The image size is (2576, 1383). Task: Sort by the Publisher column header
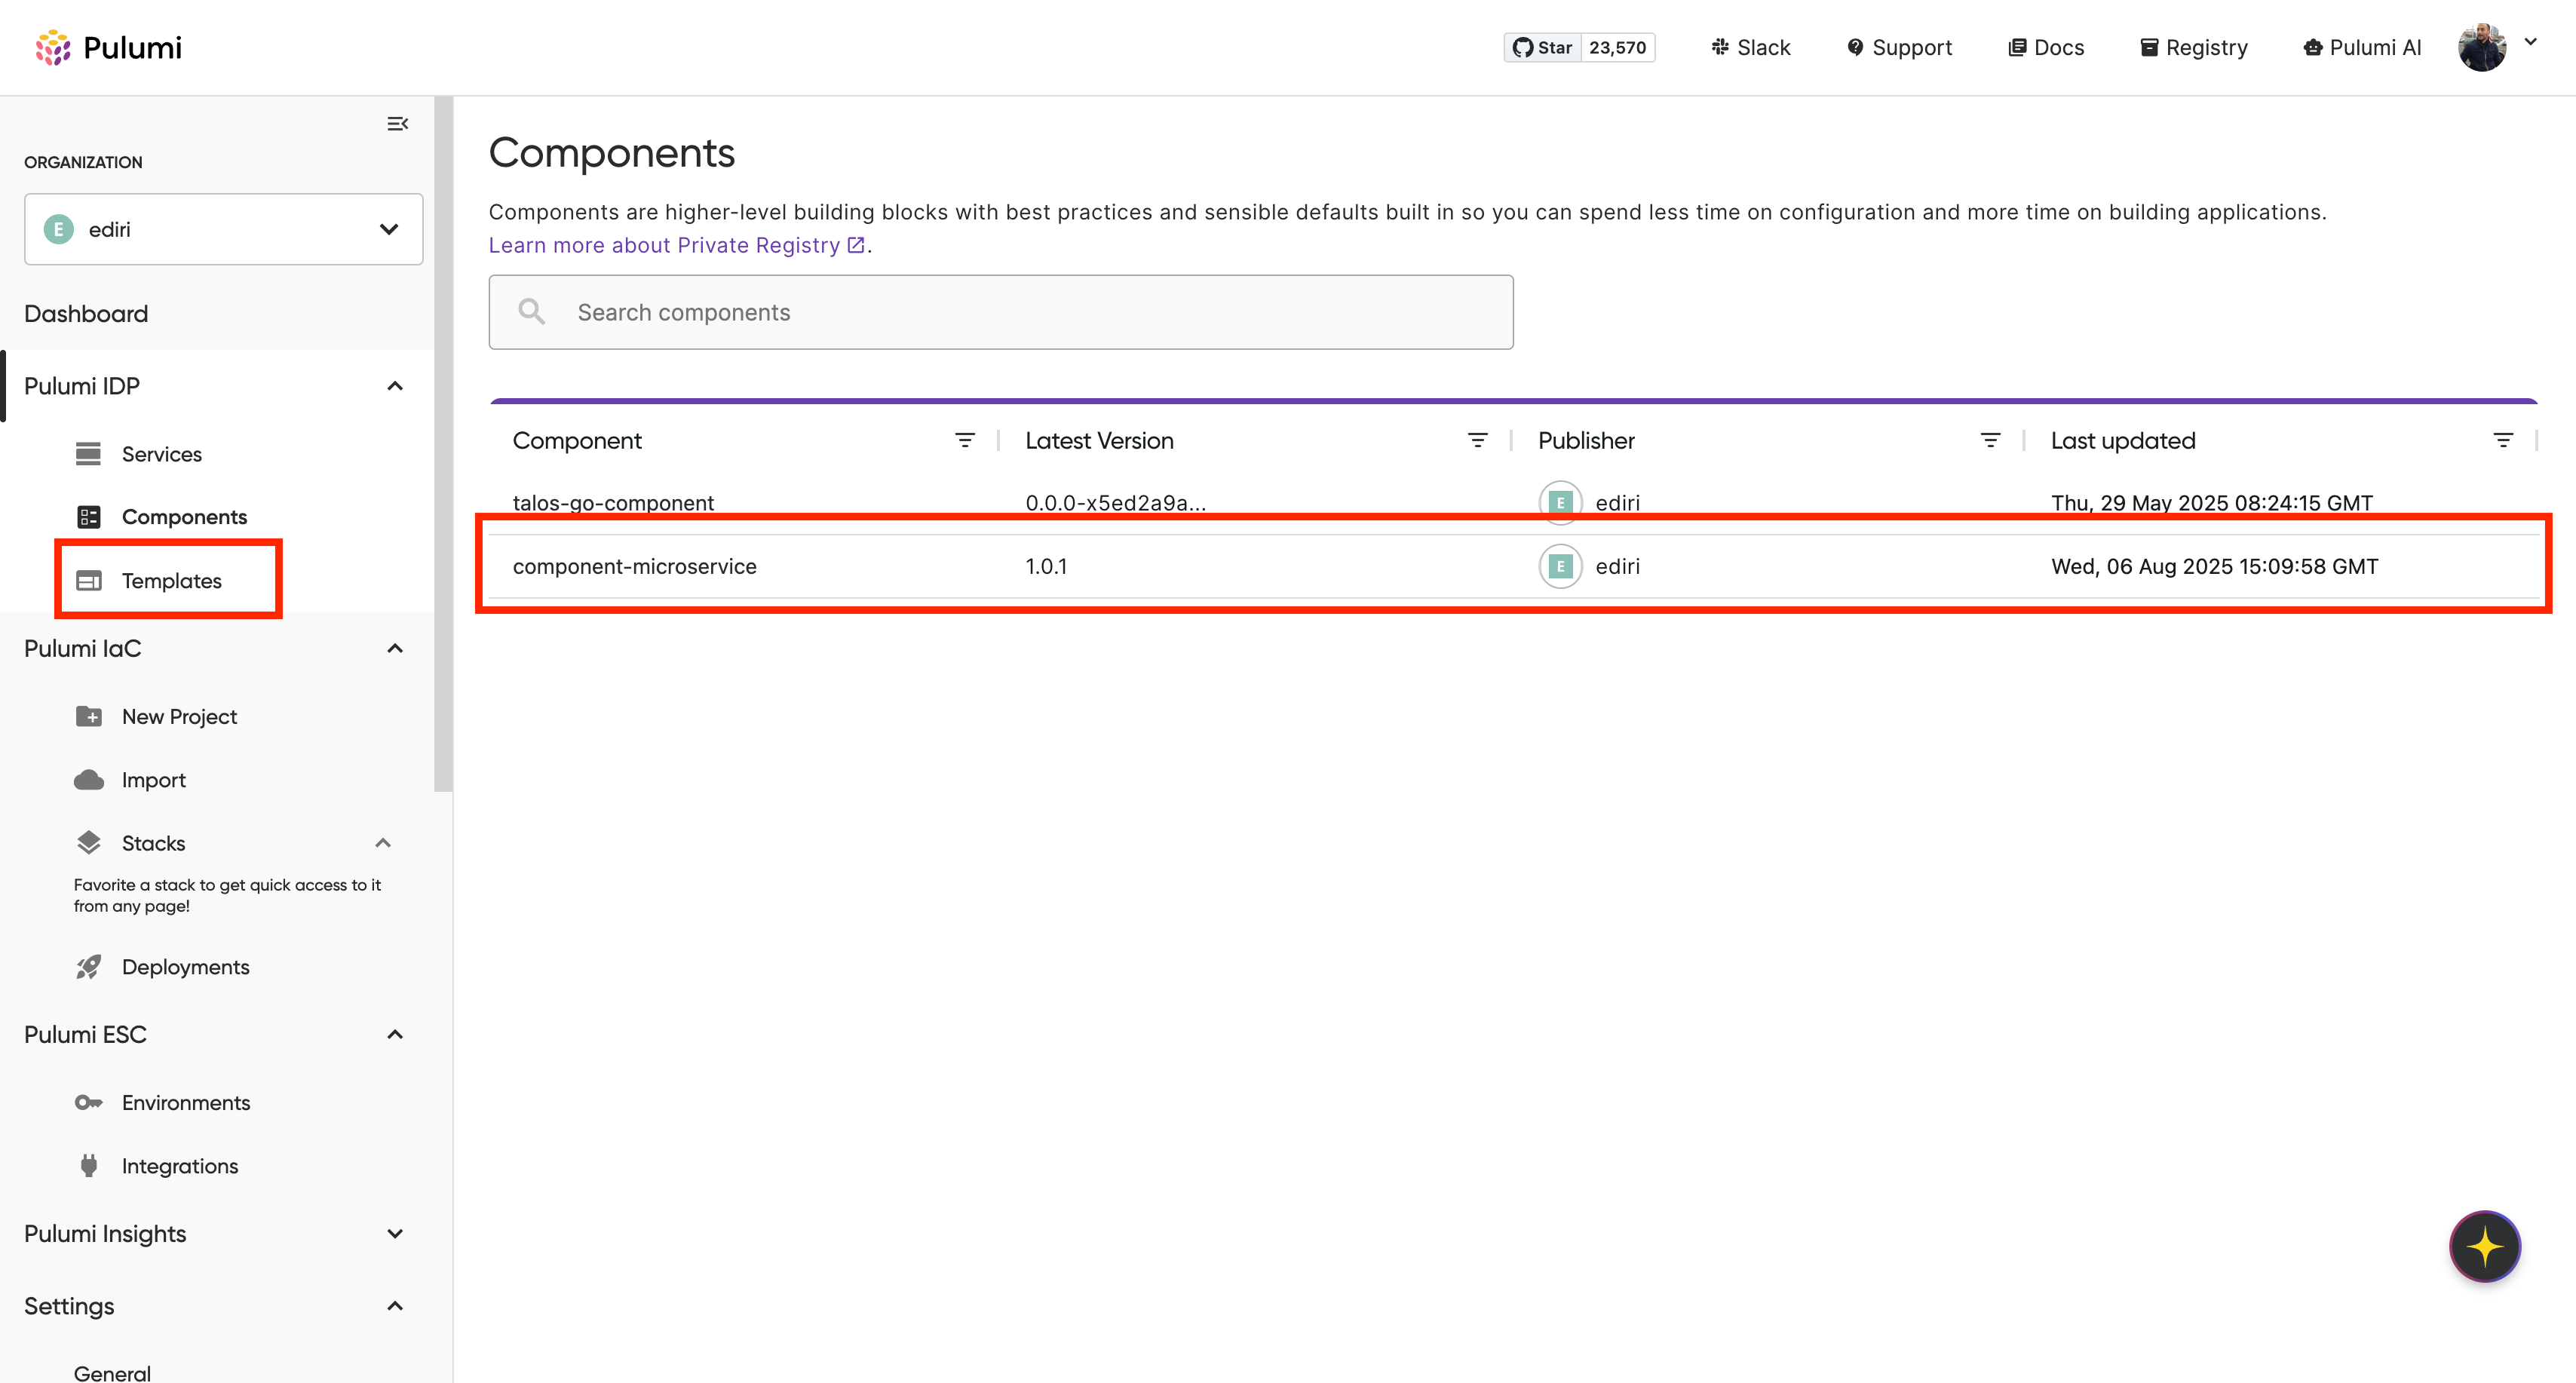1586,441
